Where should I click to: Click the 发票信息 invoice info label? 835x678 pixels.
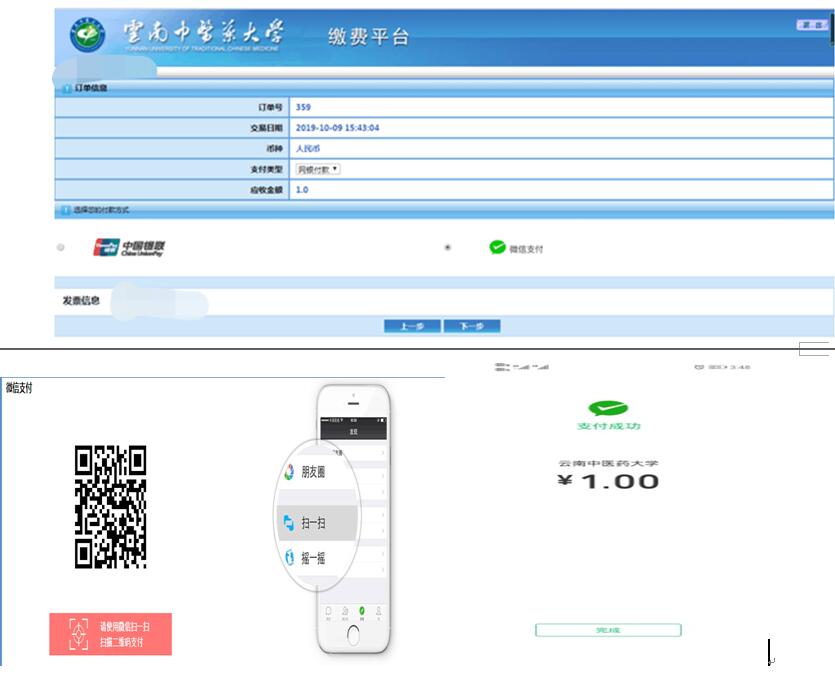[81, 300]
